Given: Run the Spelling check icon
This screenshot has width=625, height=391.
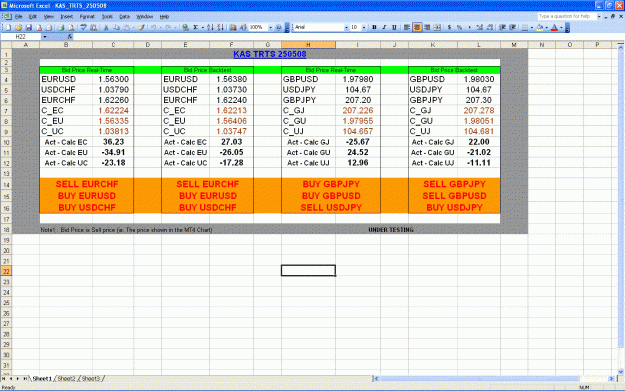Looking at the screenshot, I should point(83,28).
